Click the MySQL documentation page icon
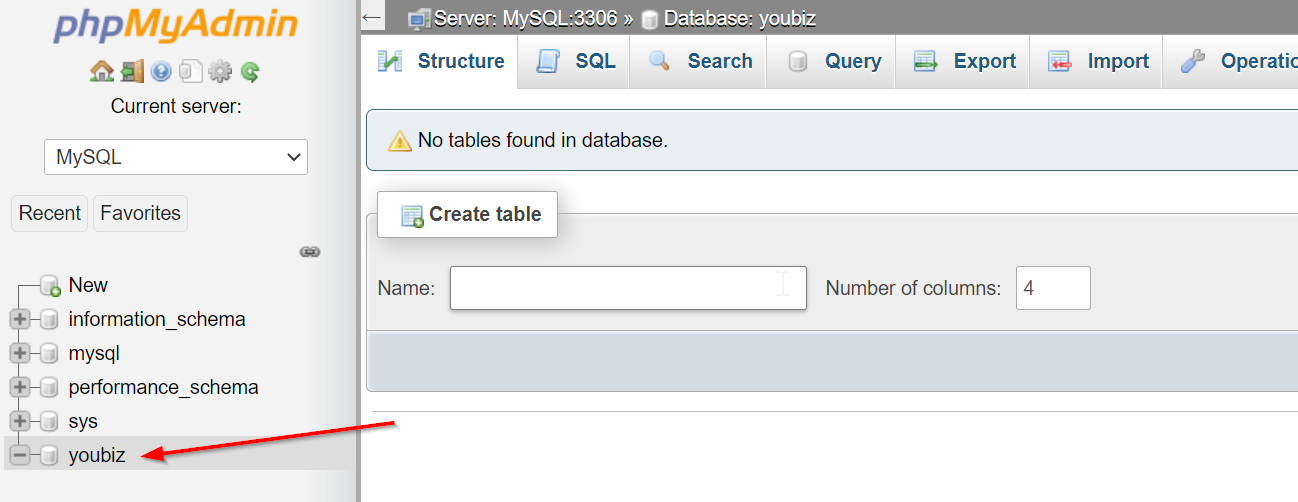This screenshot has height=502, width=1298. tap(191, 72)
